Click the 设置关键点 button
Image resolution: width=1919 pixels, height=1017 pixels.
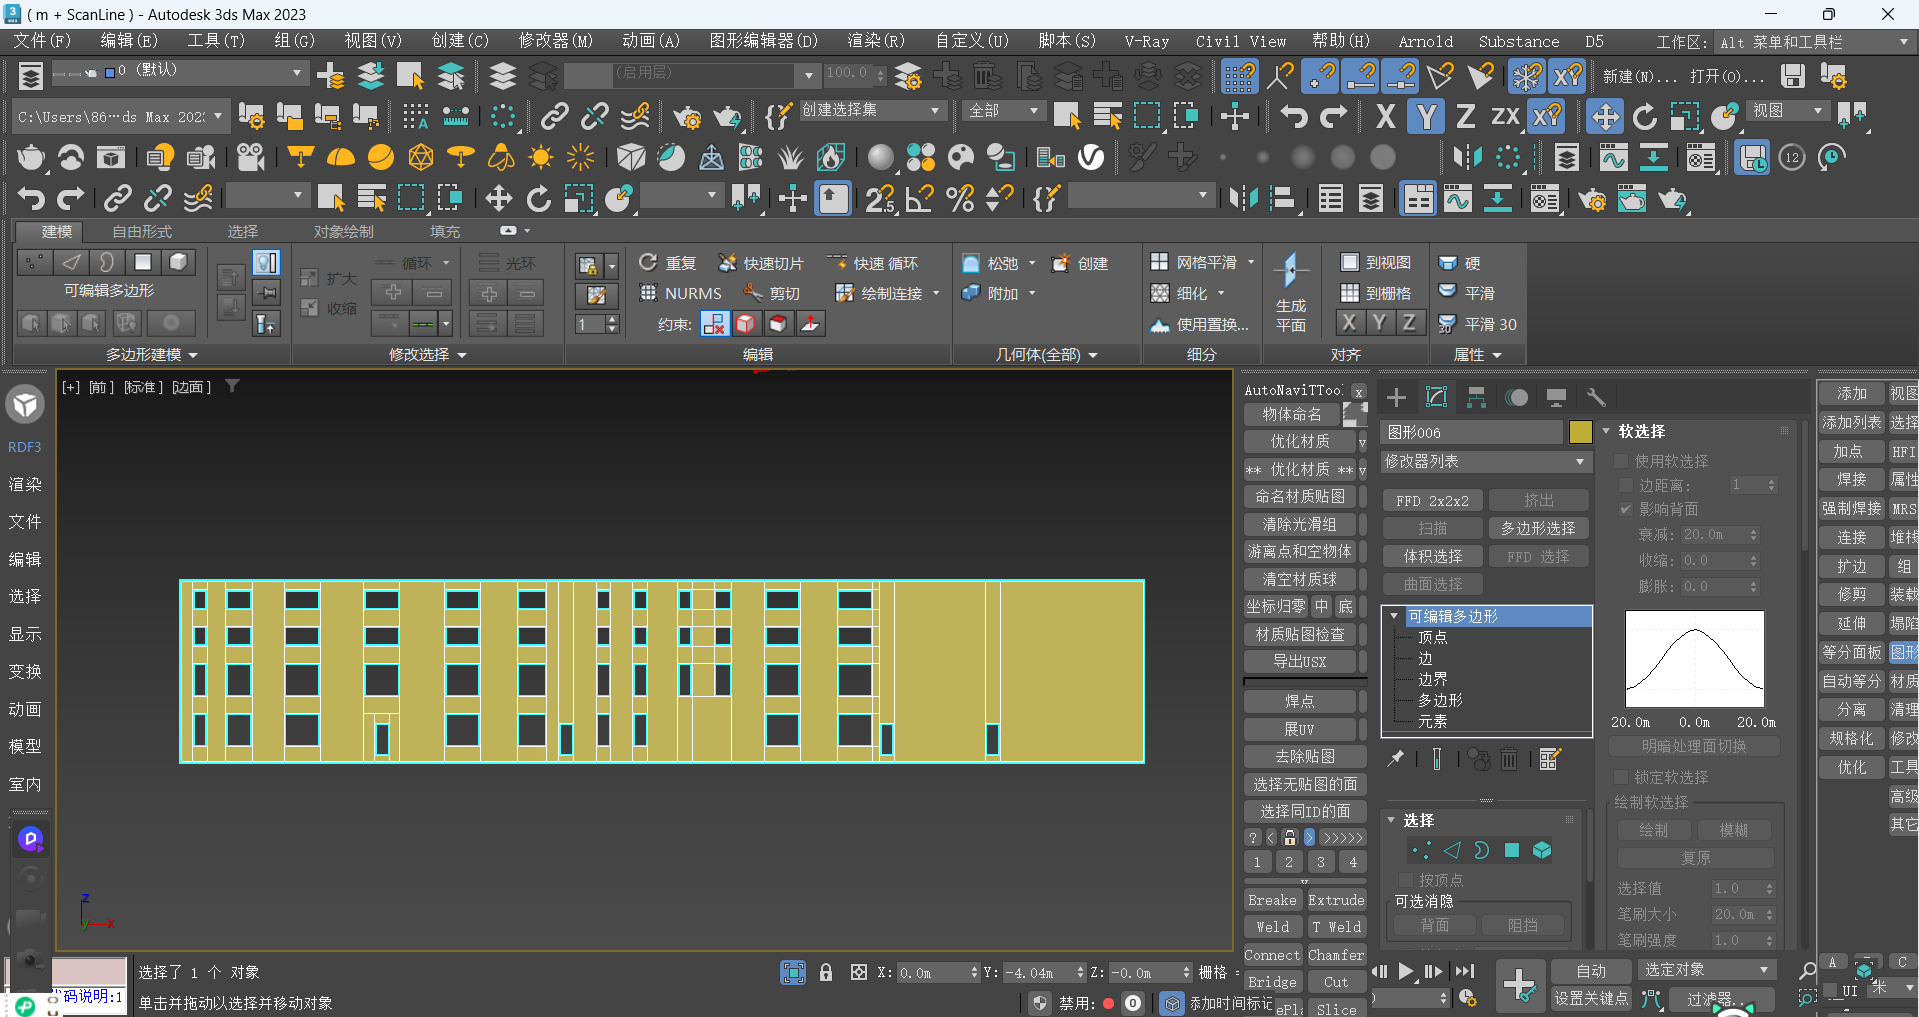pyautogui.click(x=1591, y=998)
